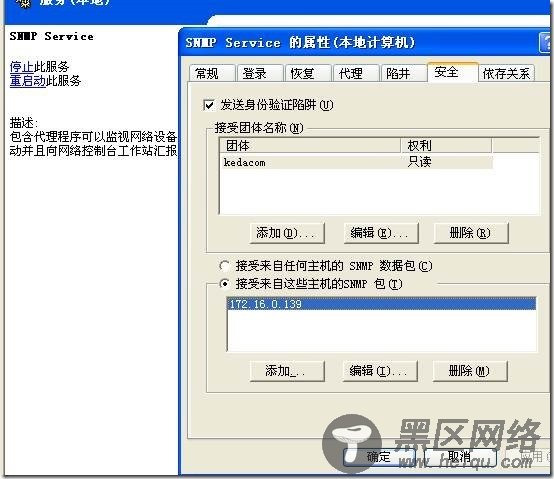Viewport: 554px width, 479px height.
Task: Click 删除(M) to remove host
Action: tap(470, 371)
